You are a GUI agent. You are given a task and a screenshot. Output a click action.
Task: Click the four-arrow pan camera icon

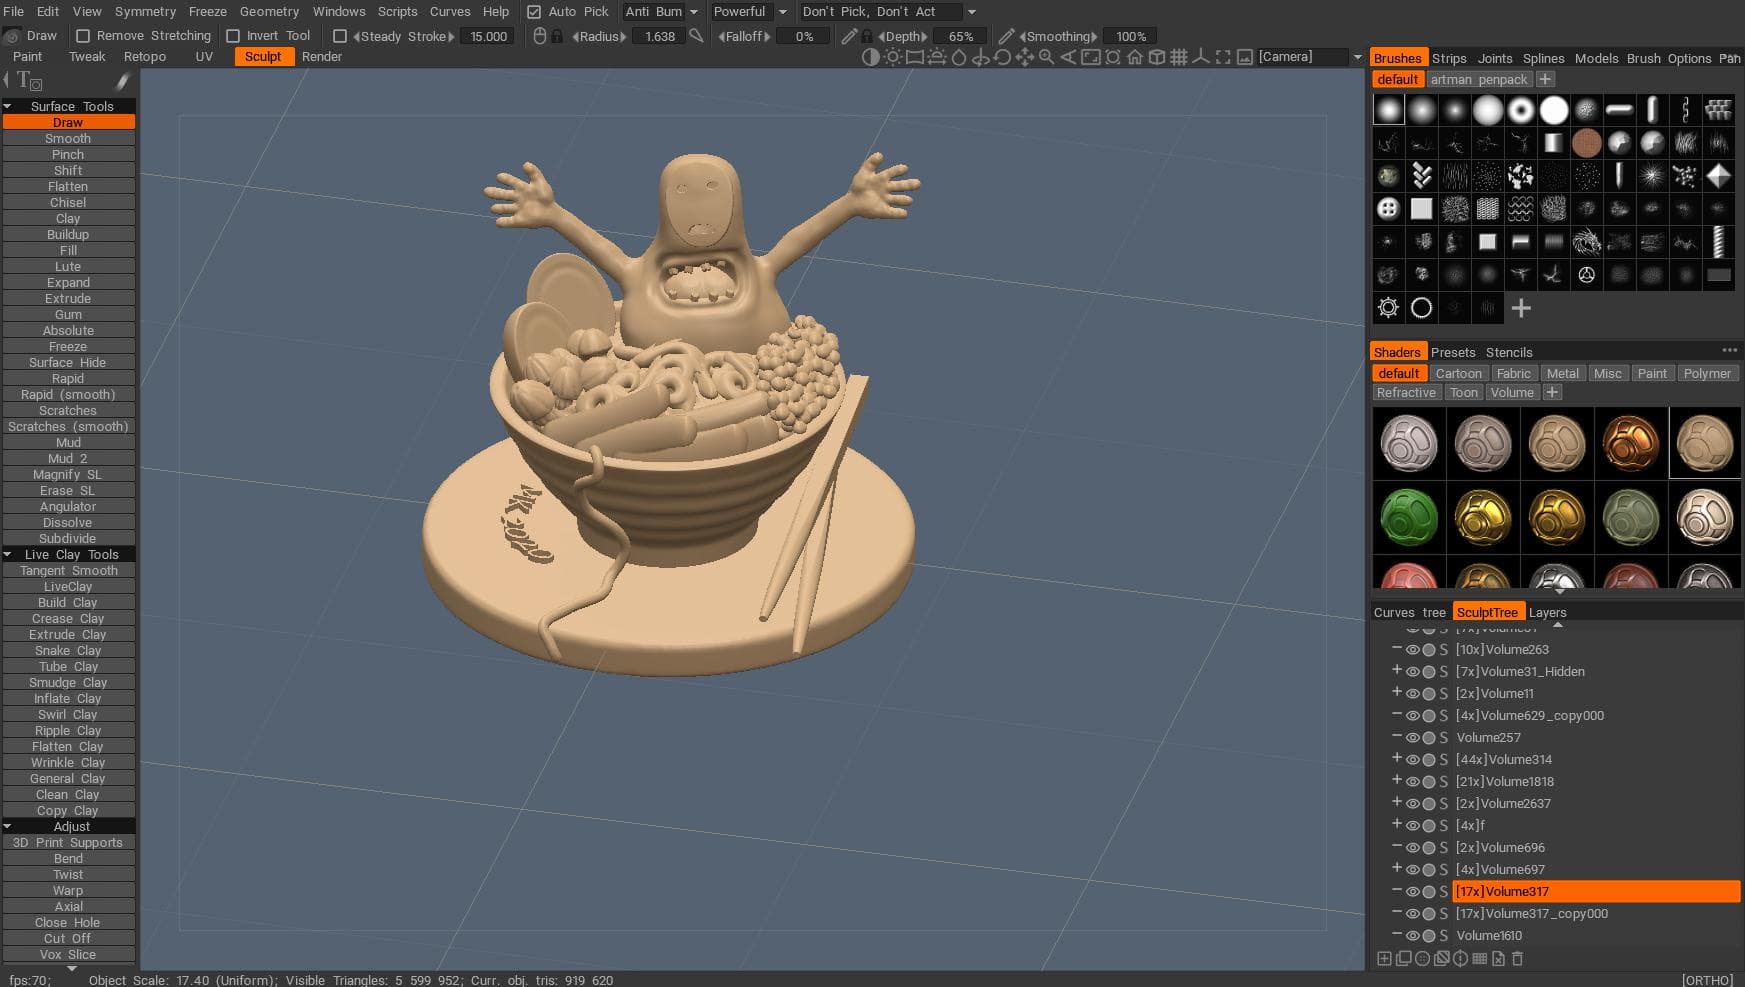[x=1025, y=57]
